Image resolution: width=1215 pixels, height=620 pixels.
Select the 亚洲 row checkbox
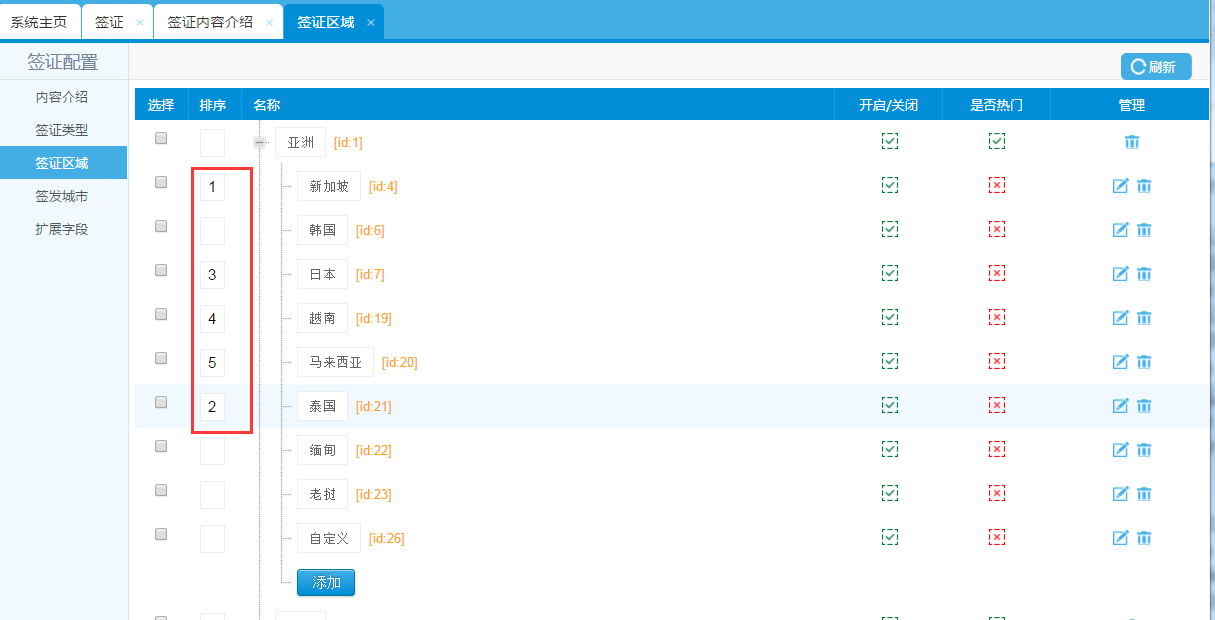[x=161, y=138]
